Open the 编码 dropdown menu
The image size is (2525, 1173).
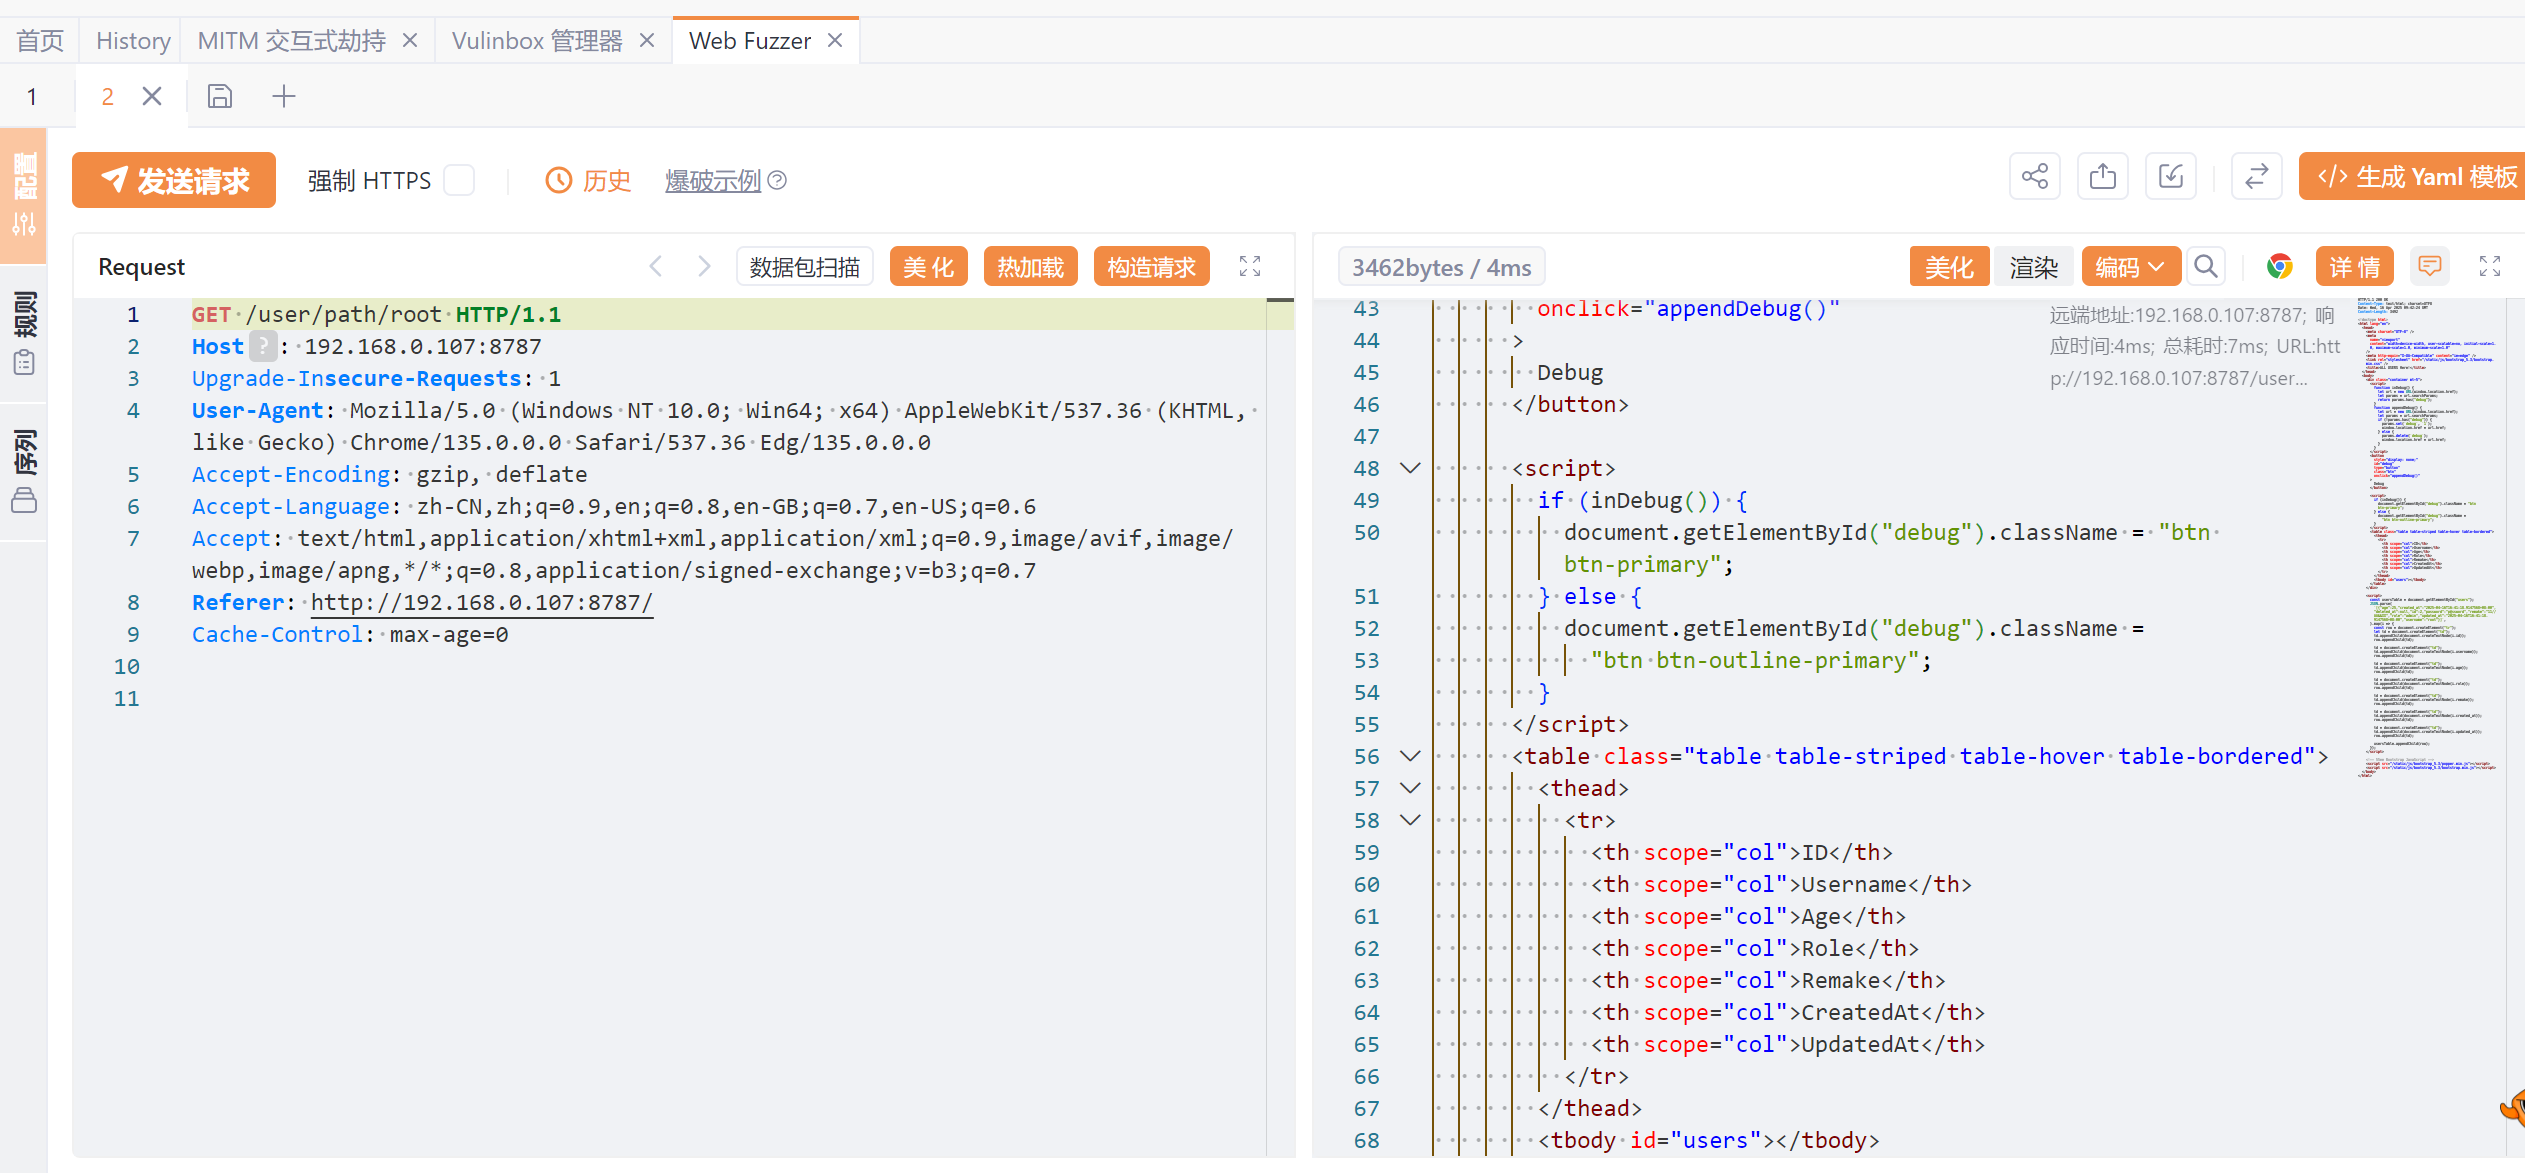(2129, 267)
